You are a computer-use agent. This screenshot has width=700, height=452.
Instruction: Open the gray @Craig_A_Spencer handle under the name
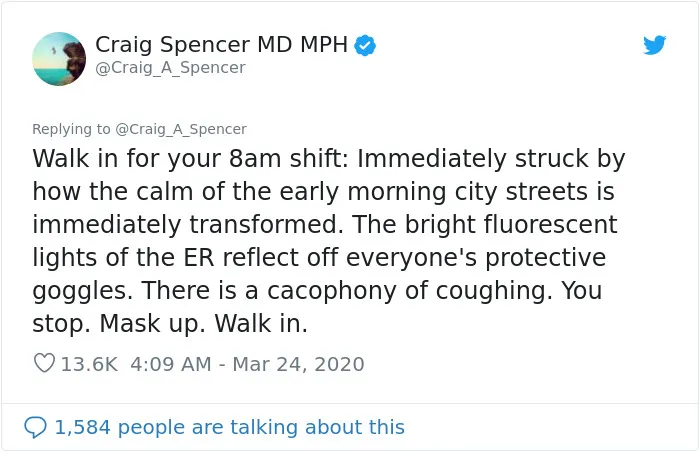(170, 67)
